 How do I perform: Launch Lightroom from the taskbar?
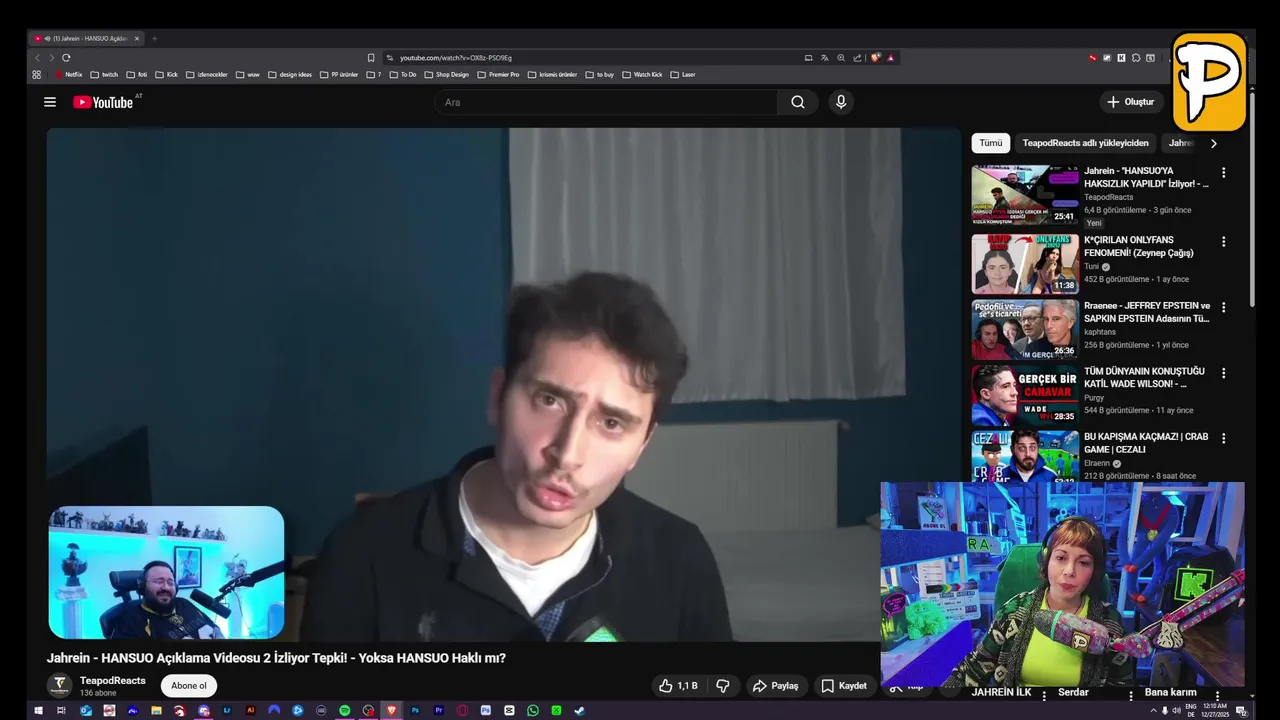(227, 710)
